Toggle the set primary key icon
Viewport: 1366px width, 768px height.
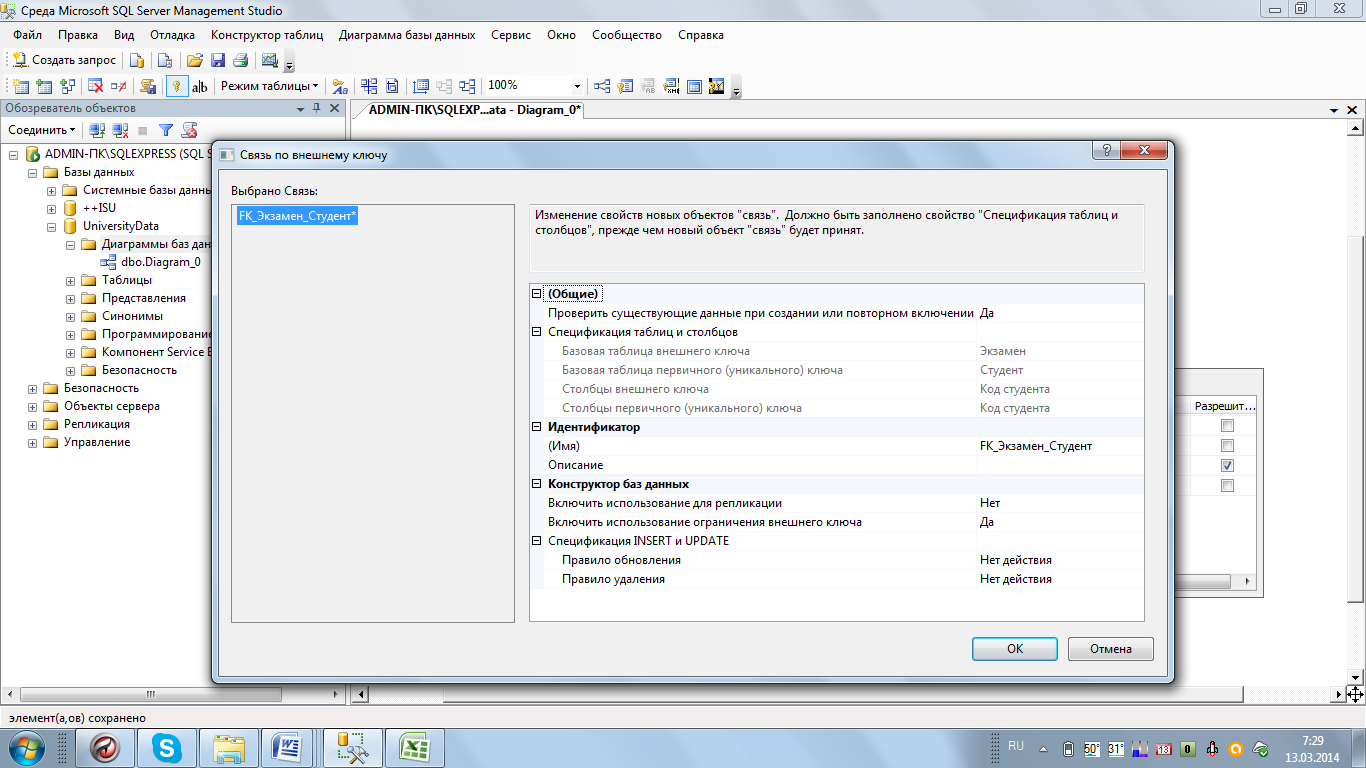click(x=177, y=86)
